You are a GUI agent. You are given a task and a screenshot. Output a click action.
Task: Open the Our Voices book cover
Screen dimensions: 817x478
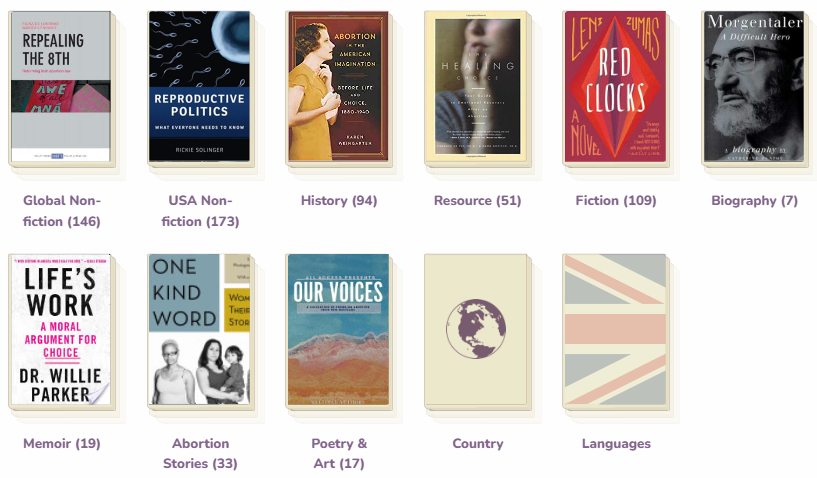(x=337, y=330)
